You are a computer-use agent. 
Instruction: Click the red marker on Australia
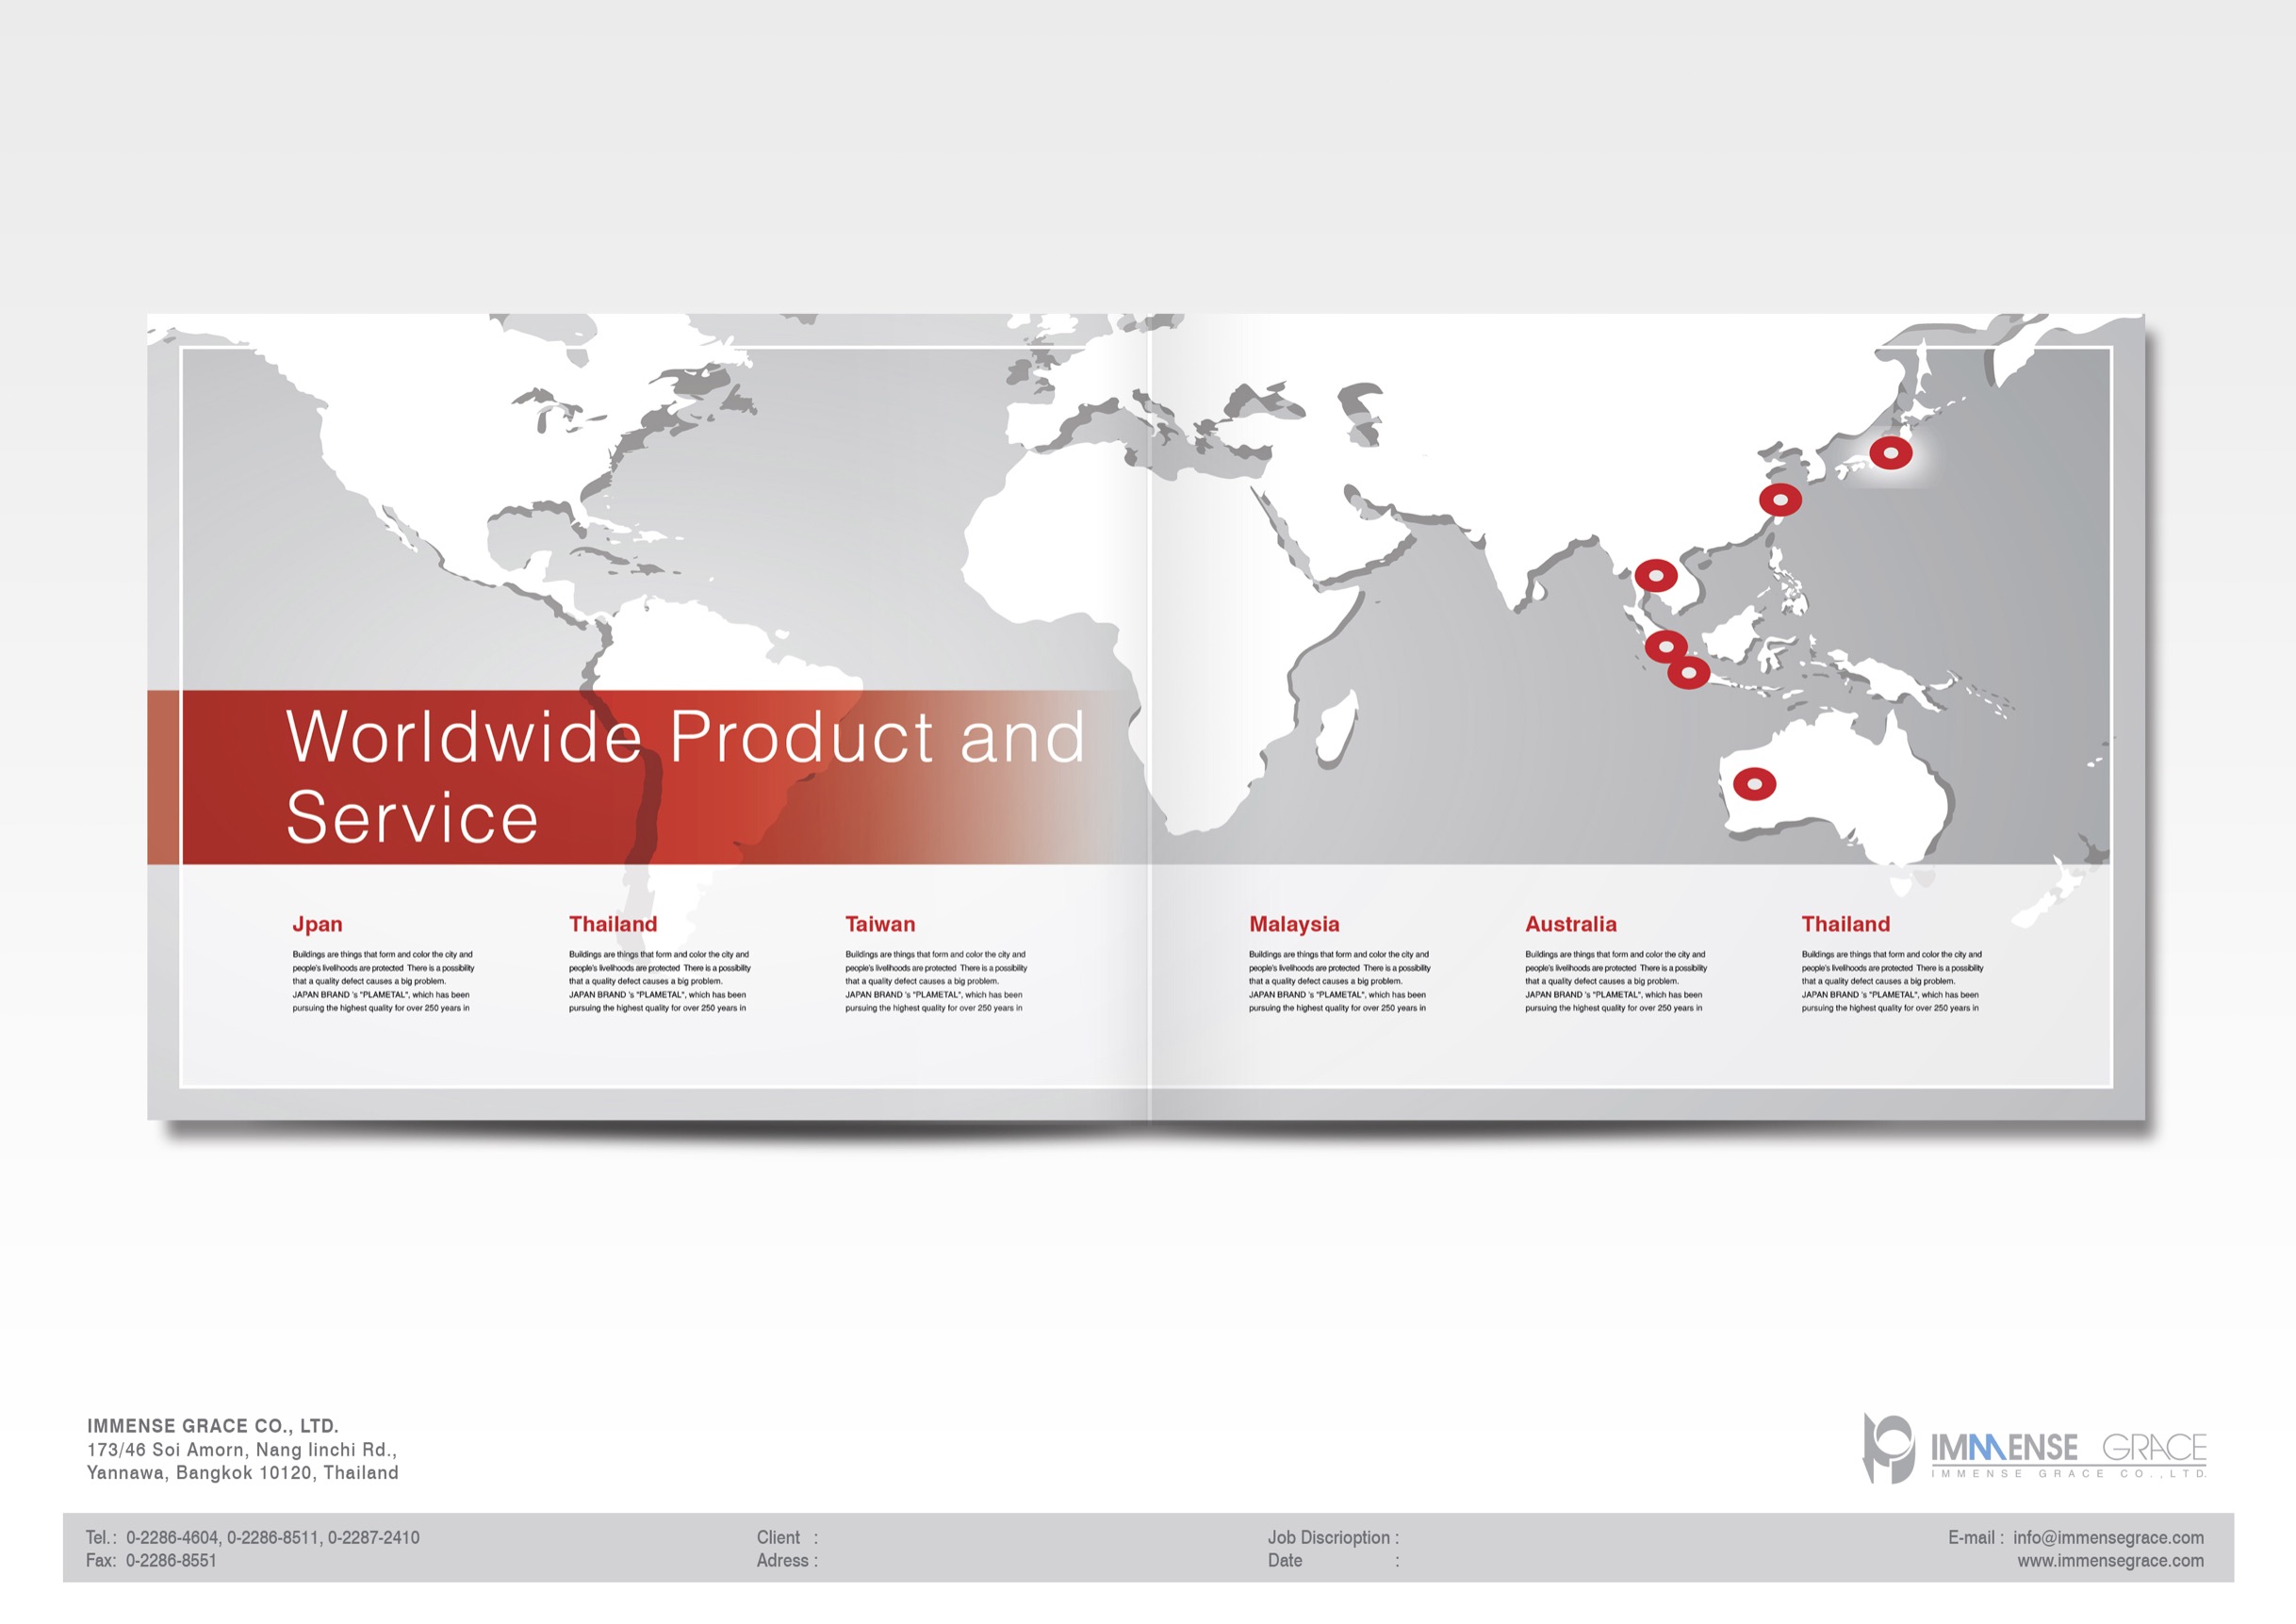[1754, 784]
